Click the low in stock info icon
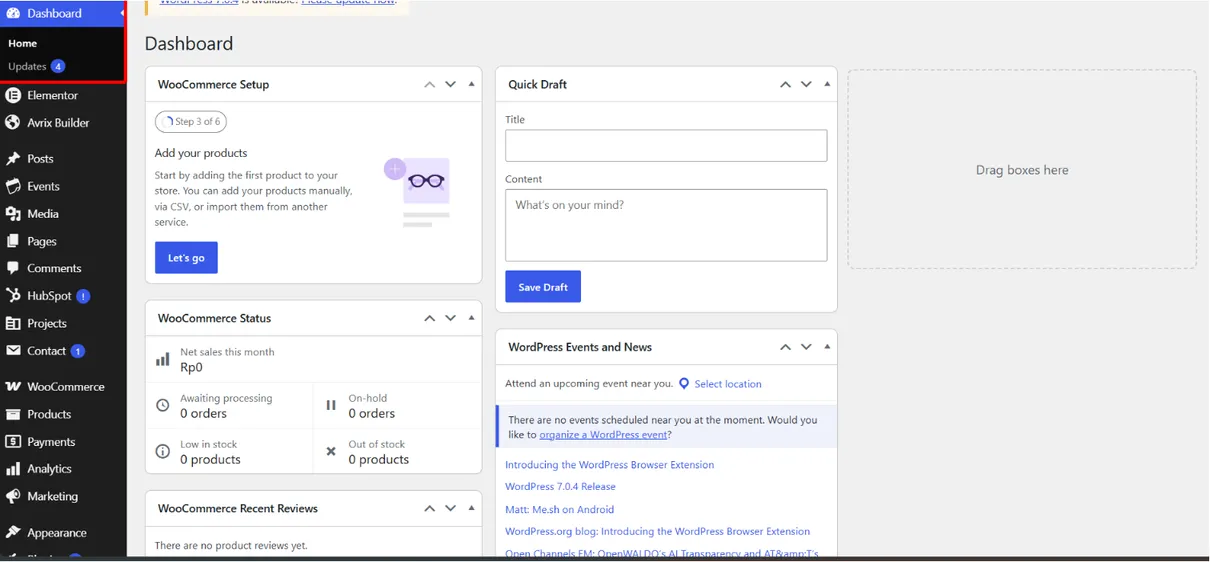 pos(163,451)
